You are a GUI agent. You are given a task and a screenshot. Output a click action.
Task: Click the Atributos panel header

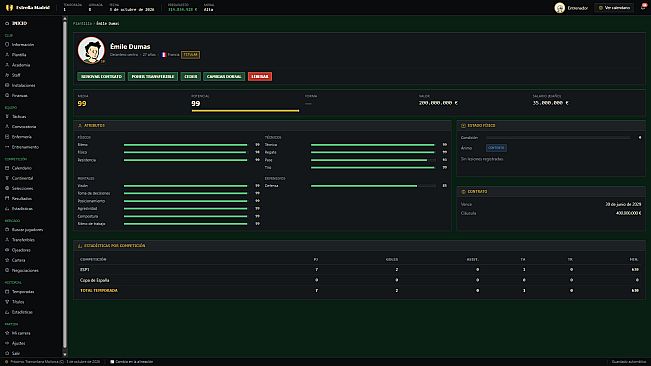point(262,125)
